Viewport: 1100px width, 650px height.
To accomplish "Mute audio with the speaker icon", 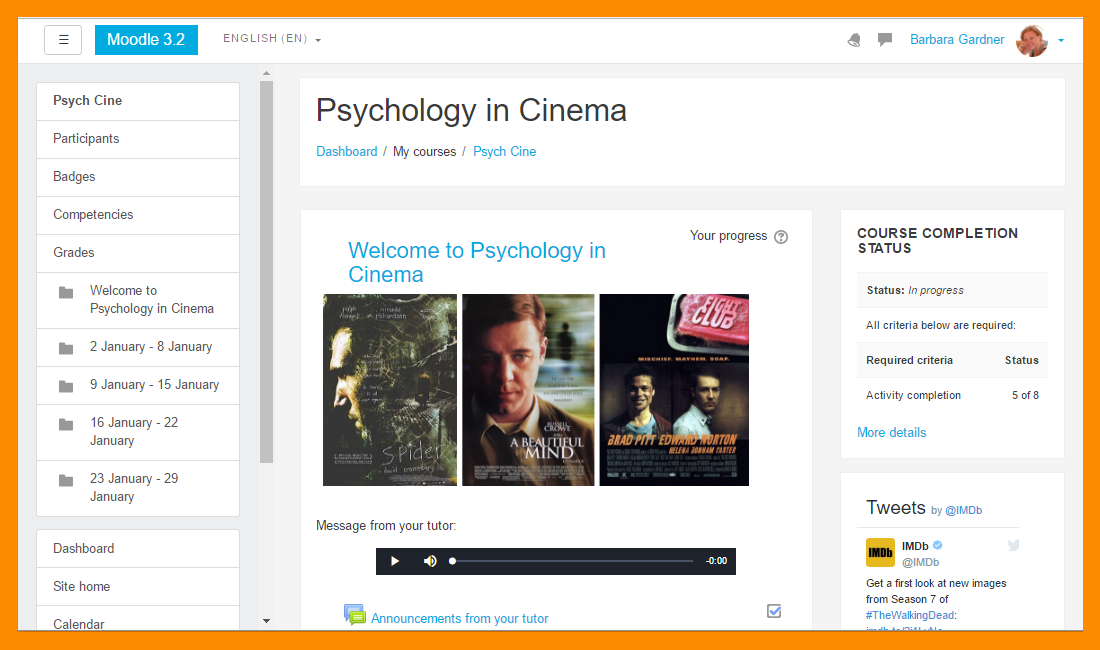I will [x=430, y=561].
